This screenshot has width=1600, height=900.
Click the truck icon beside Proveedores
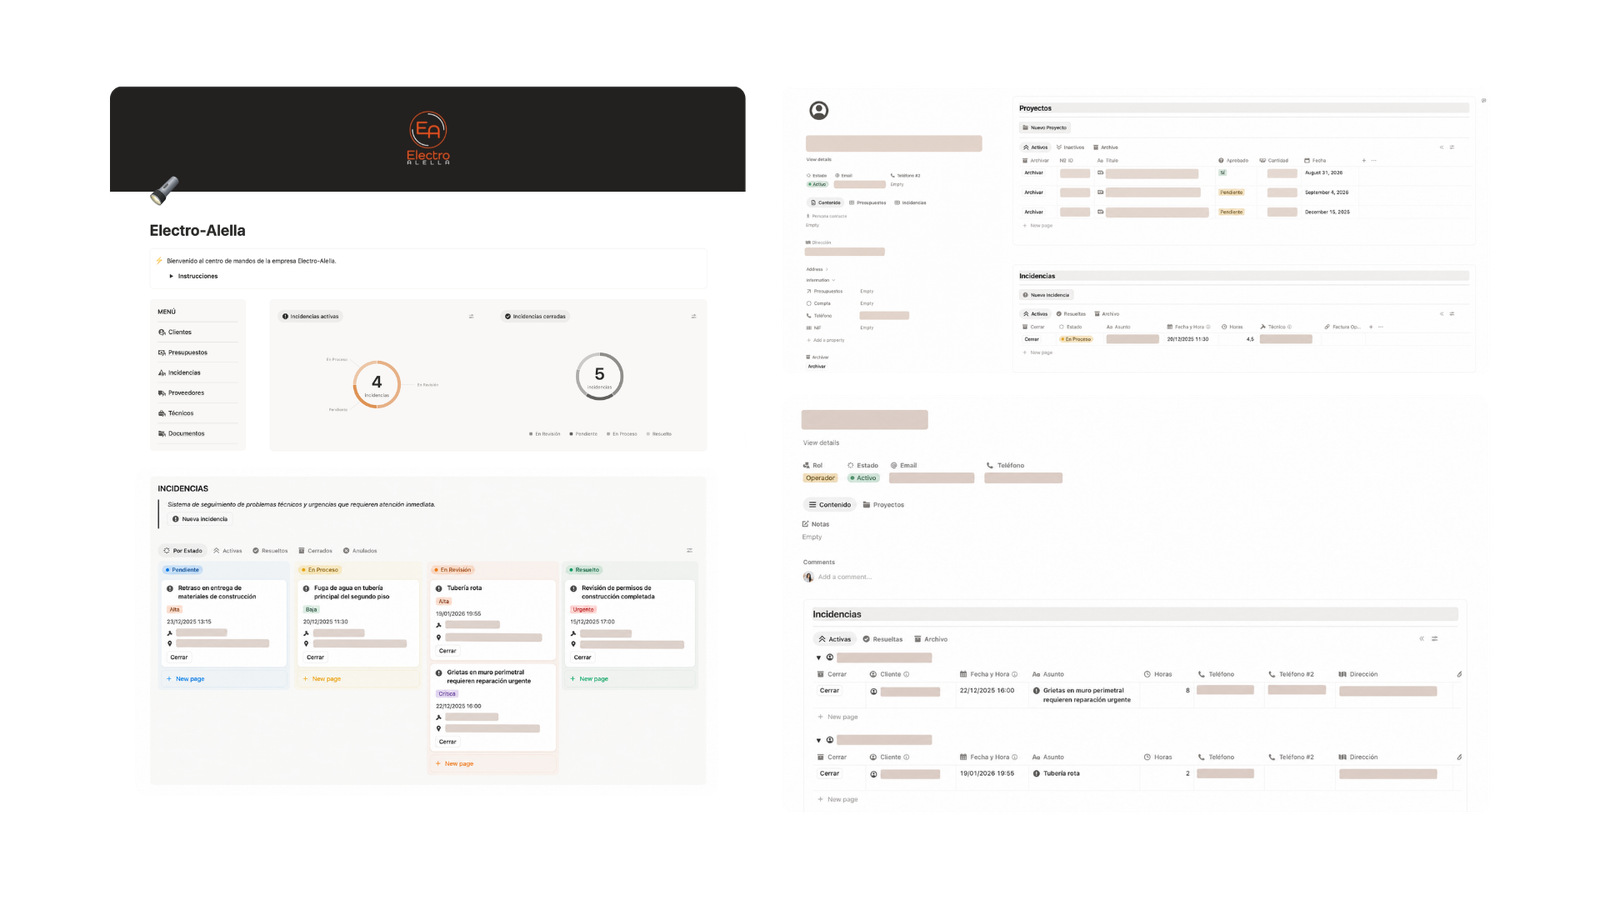[162, 393]
